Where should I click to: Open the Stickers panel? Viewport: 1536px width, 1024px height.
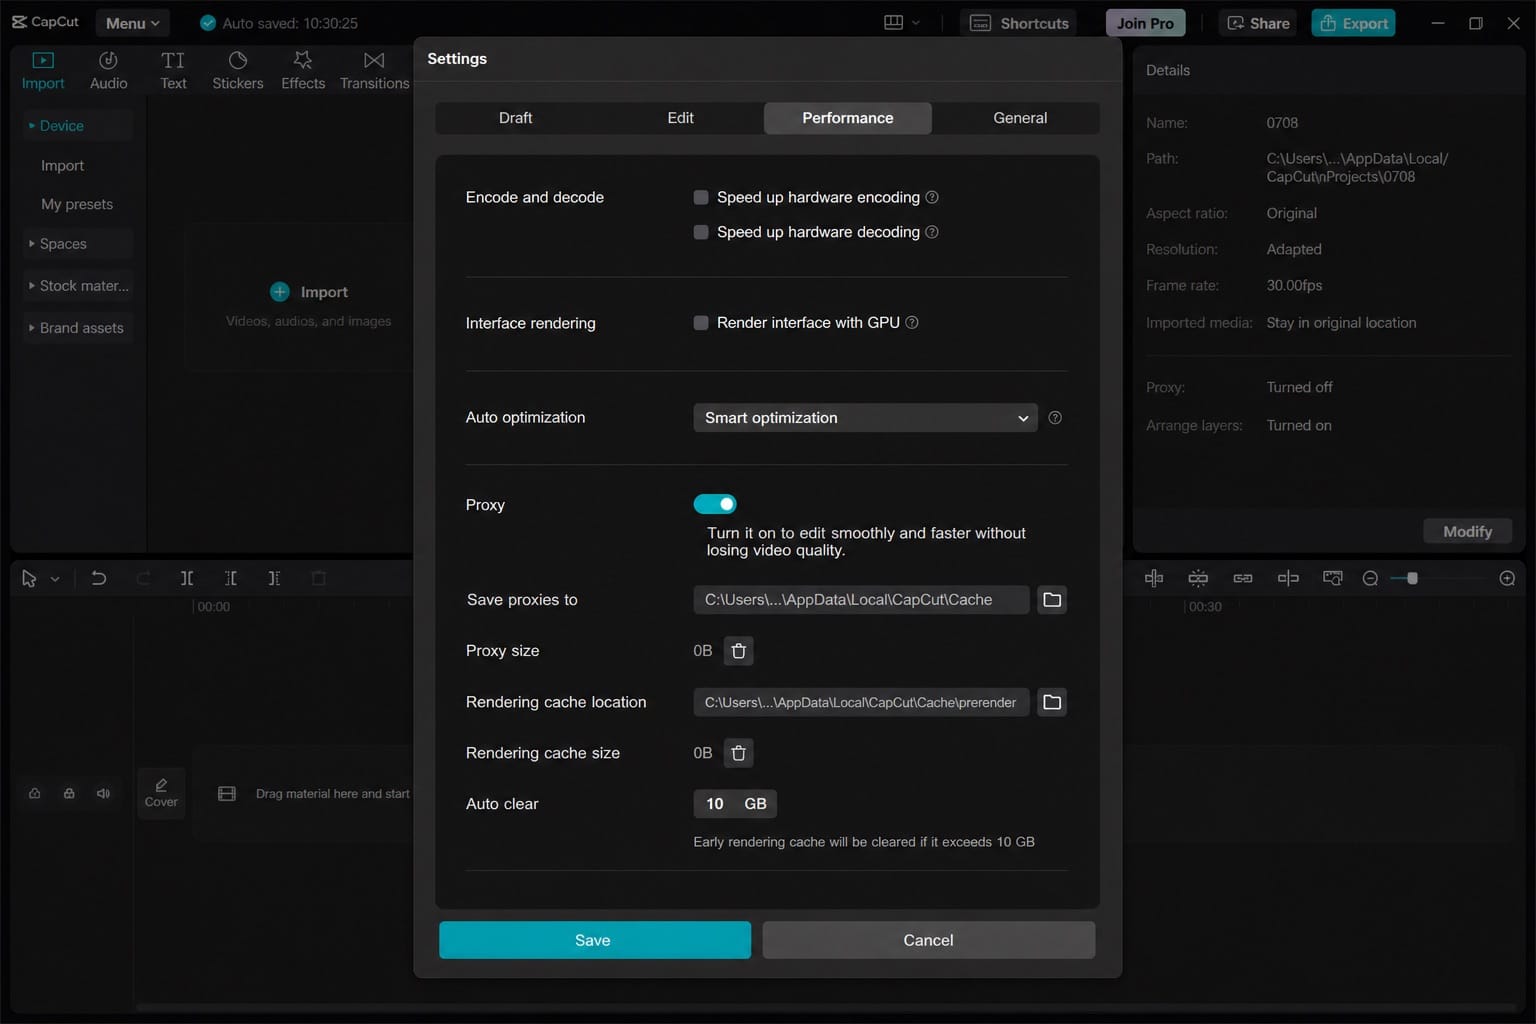click(238, 70)
